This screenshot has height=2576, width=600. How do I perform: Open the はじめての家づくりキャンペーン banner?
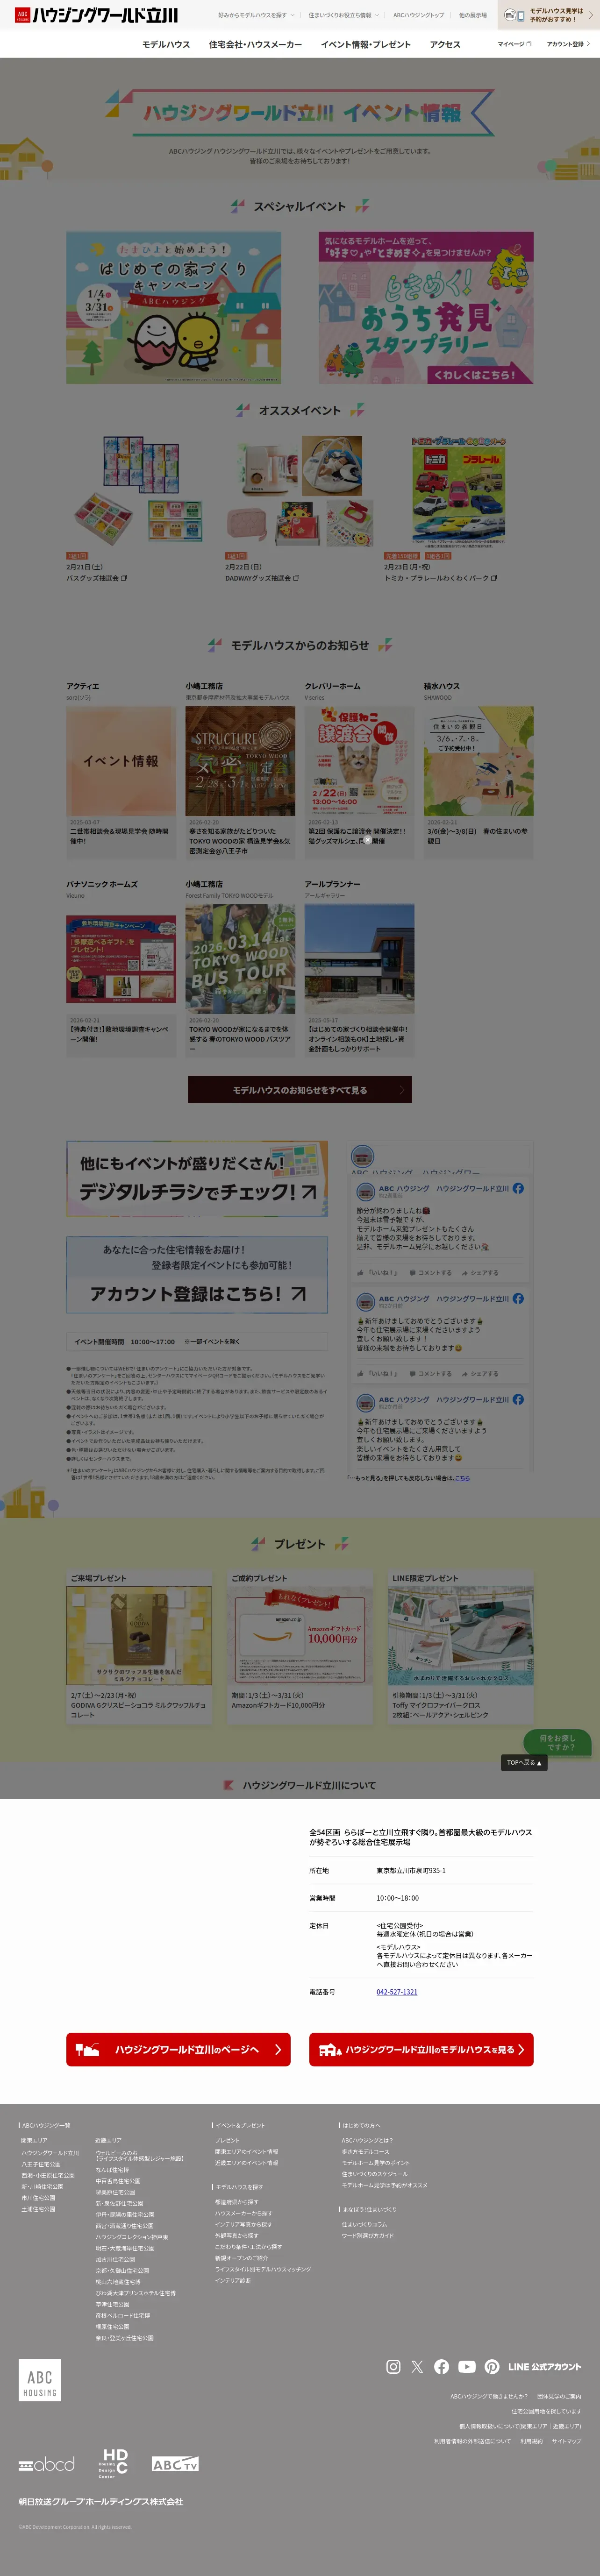(x=174, y=308)
